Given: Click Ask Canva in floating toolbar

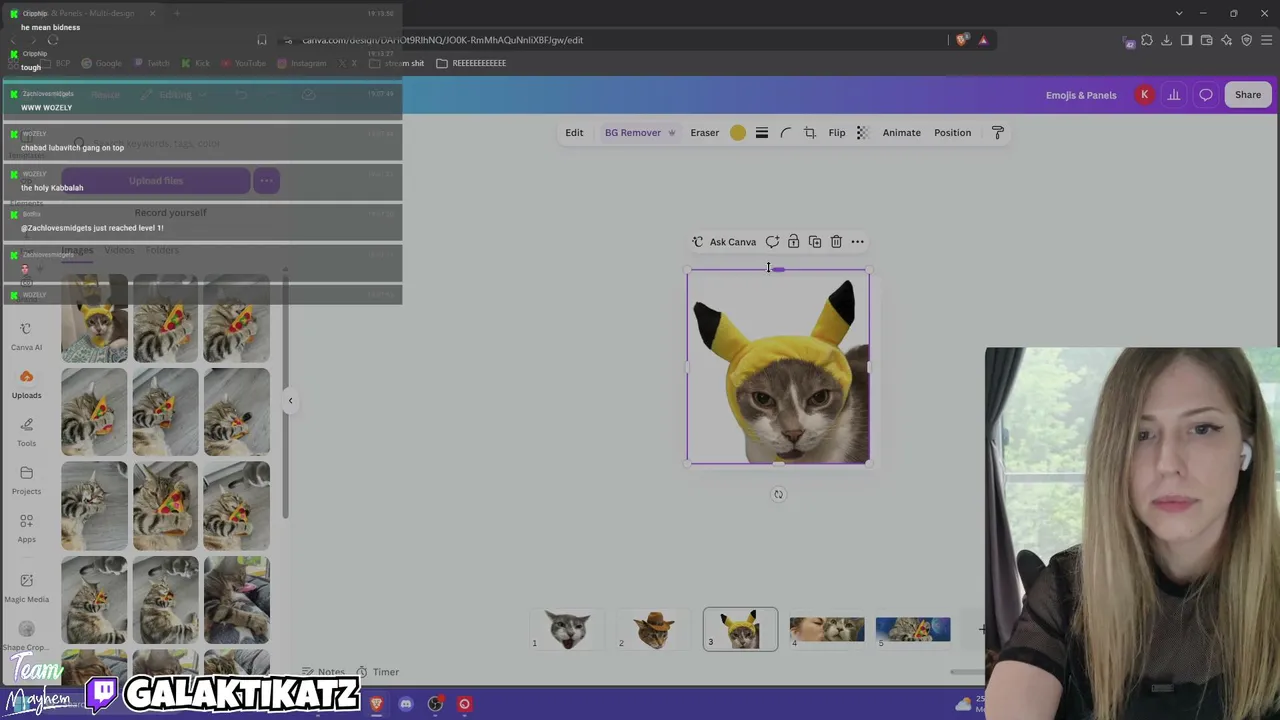Looking at the screenshot, I should pos(724,242).
